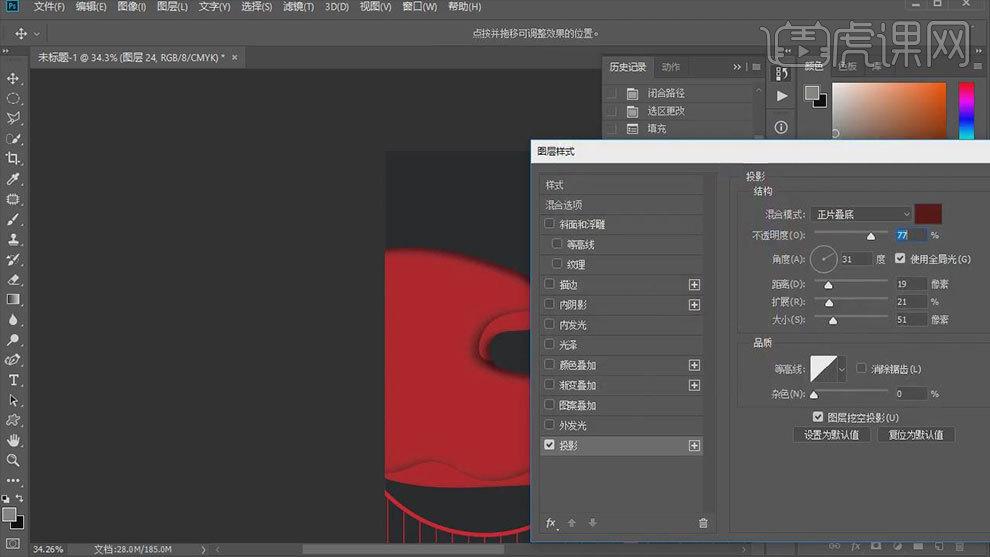
Task: Open the 图像(I) menu
Action: (x=131, y=6)
